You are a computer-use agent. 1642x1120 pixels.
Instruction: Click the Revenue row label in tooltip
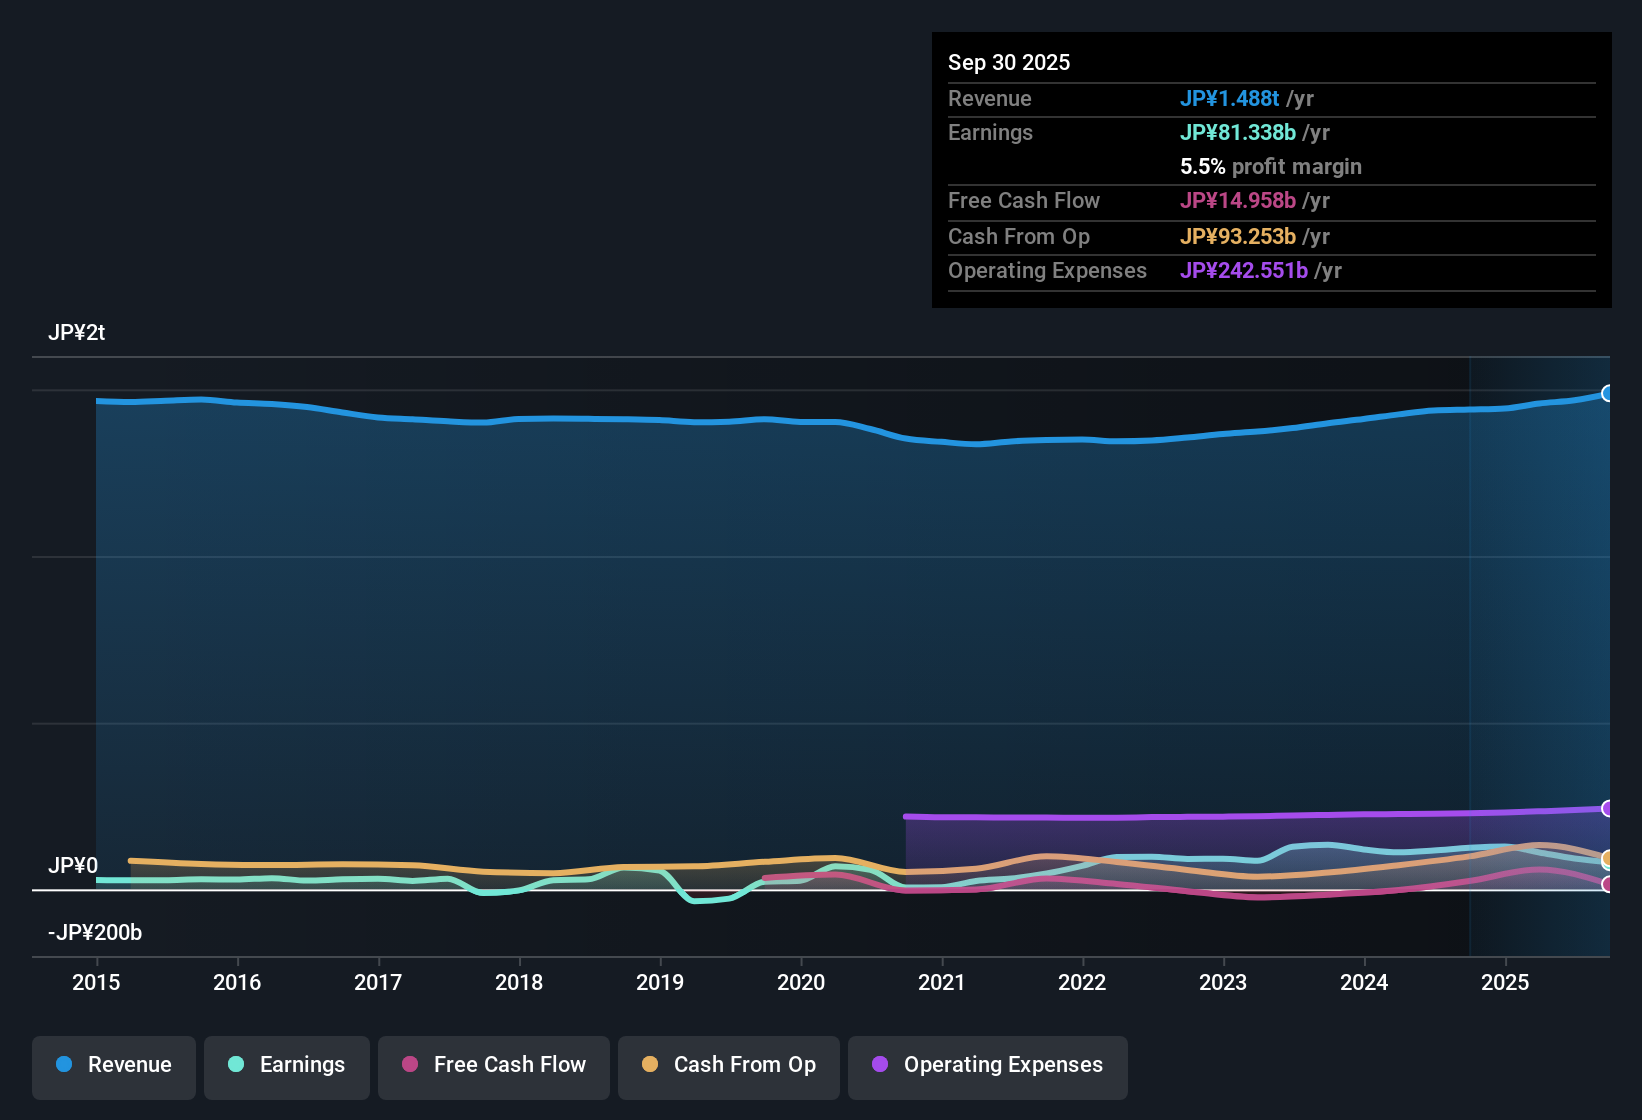(990, 99)
